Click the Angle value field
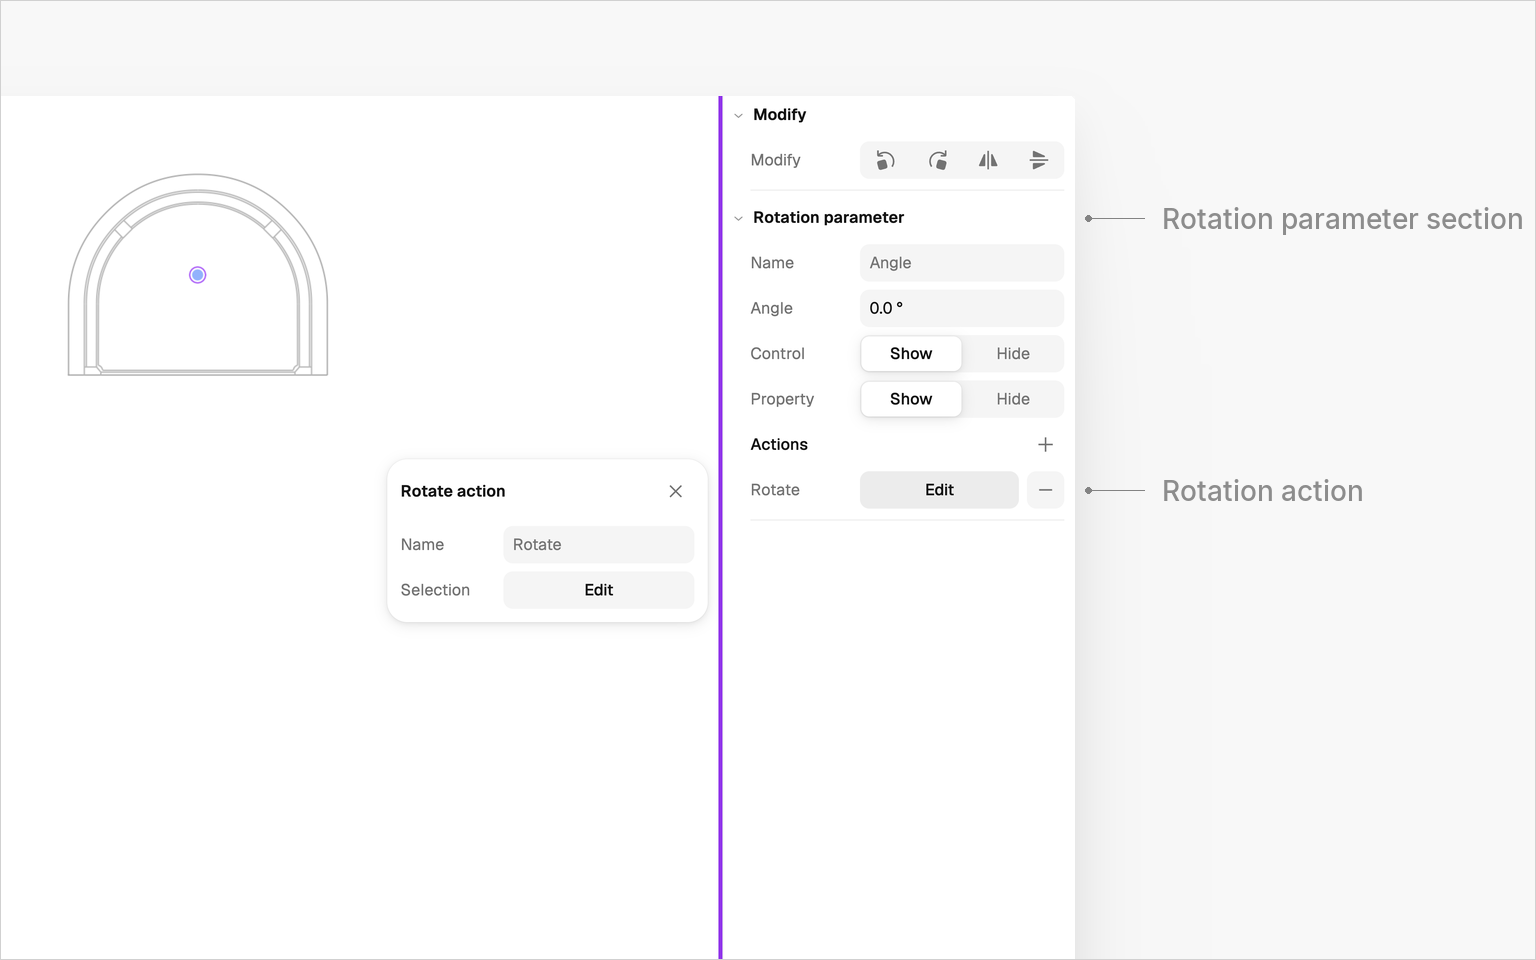The height and width of the screenshot is (960, 1536). pos(962,308)
